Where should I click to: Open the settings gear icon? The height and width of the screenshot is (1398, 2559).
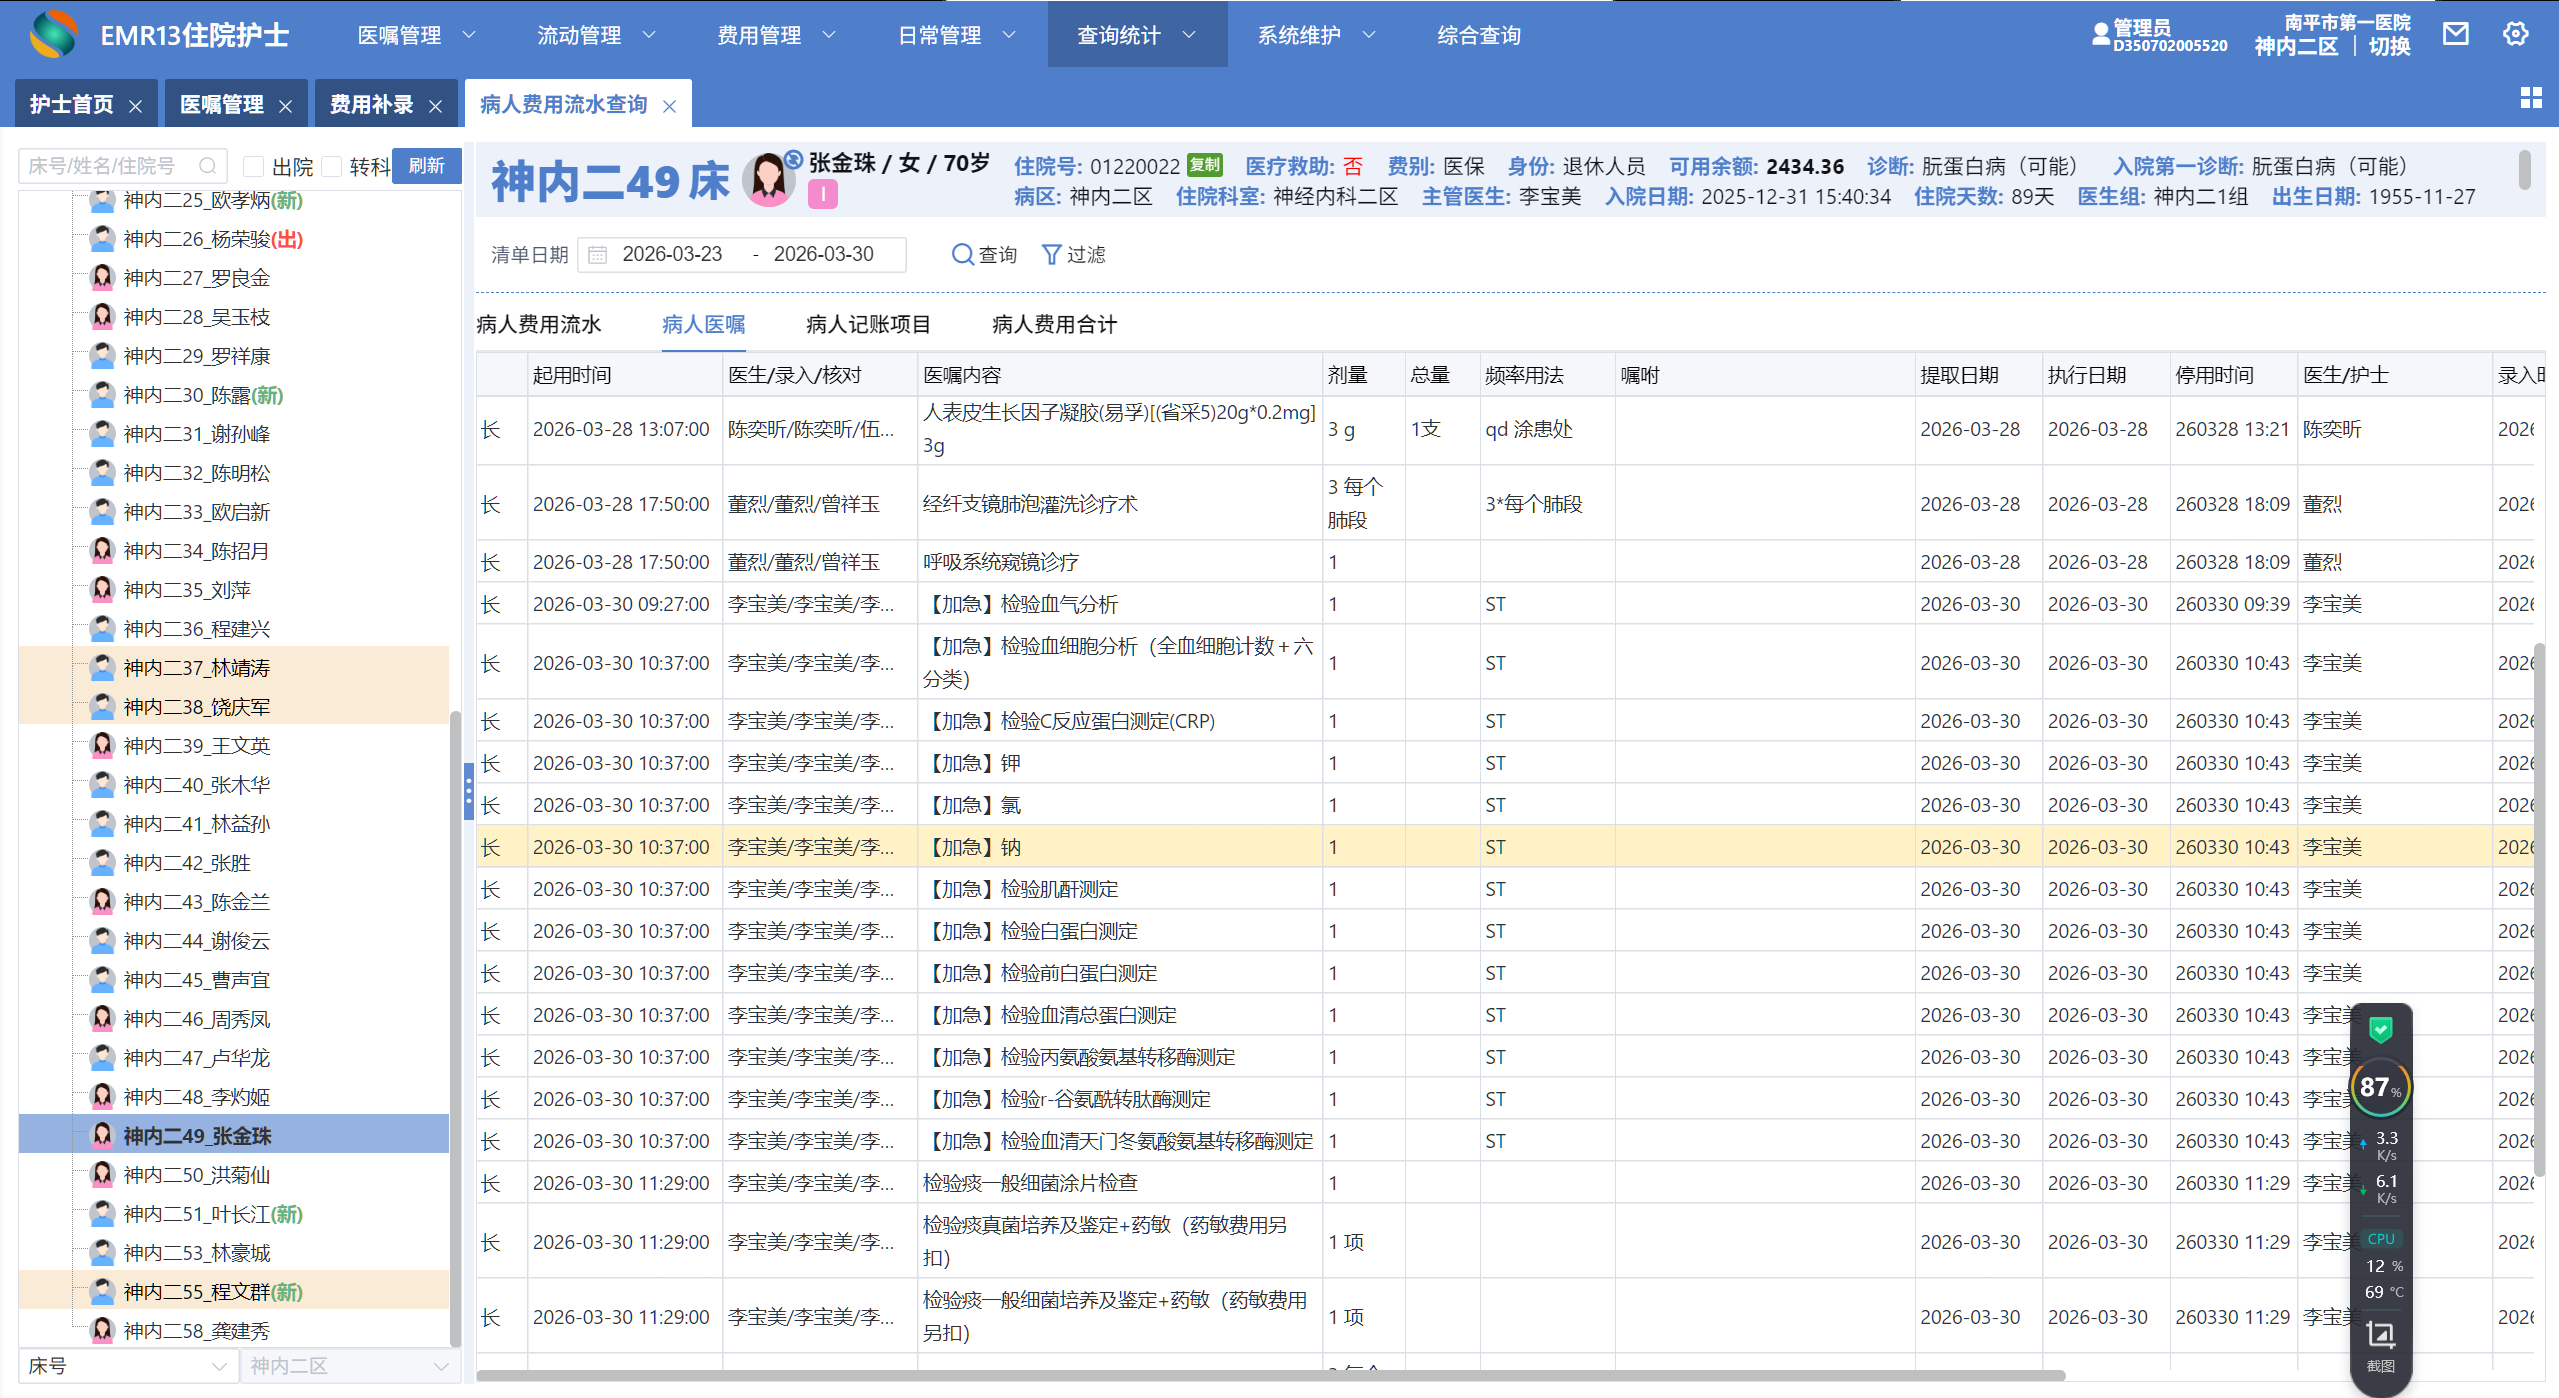click(x=2515, y=34)
